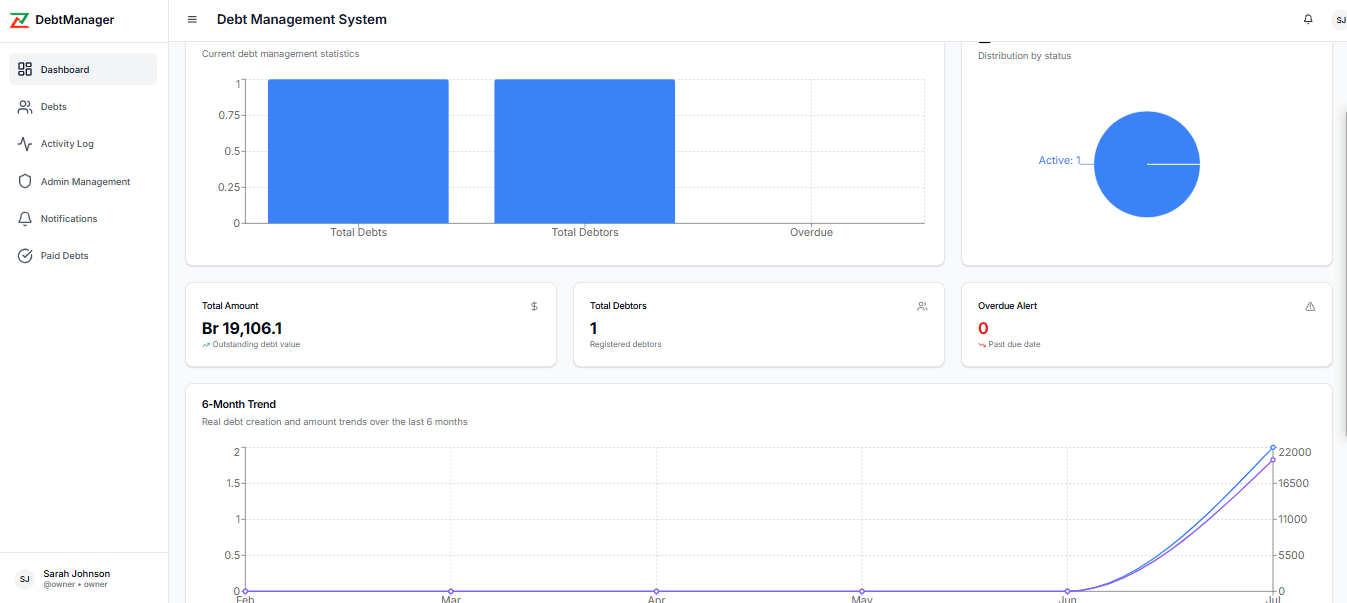The height and width of the screenshot is (603, 1347).
Task: Click the 6-Month Trend heading
Action: (x=239, y=404)
